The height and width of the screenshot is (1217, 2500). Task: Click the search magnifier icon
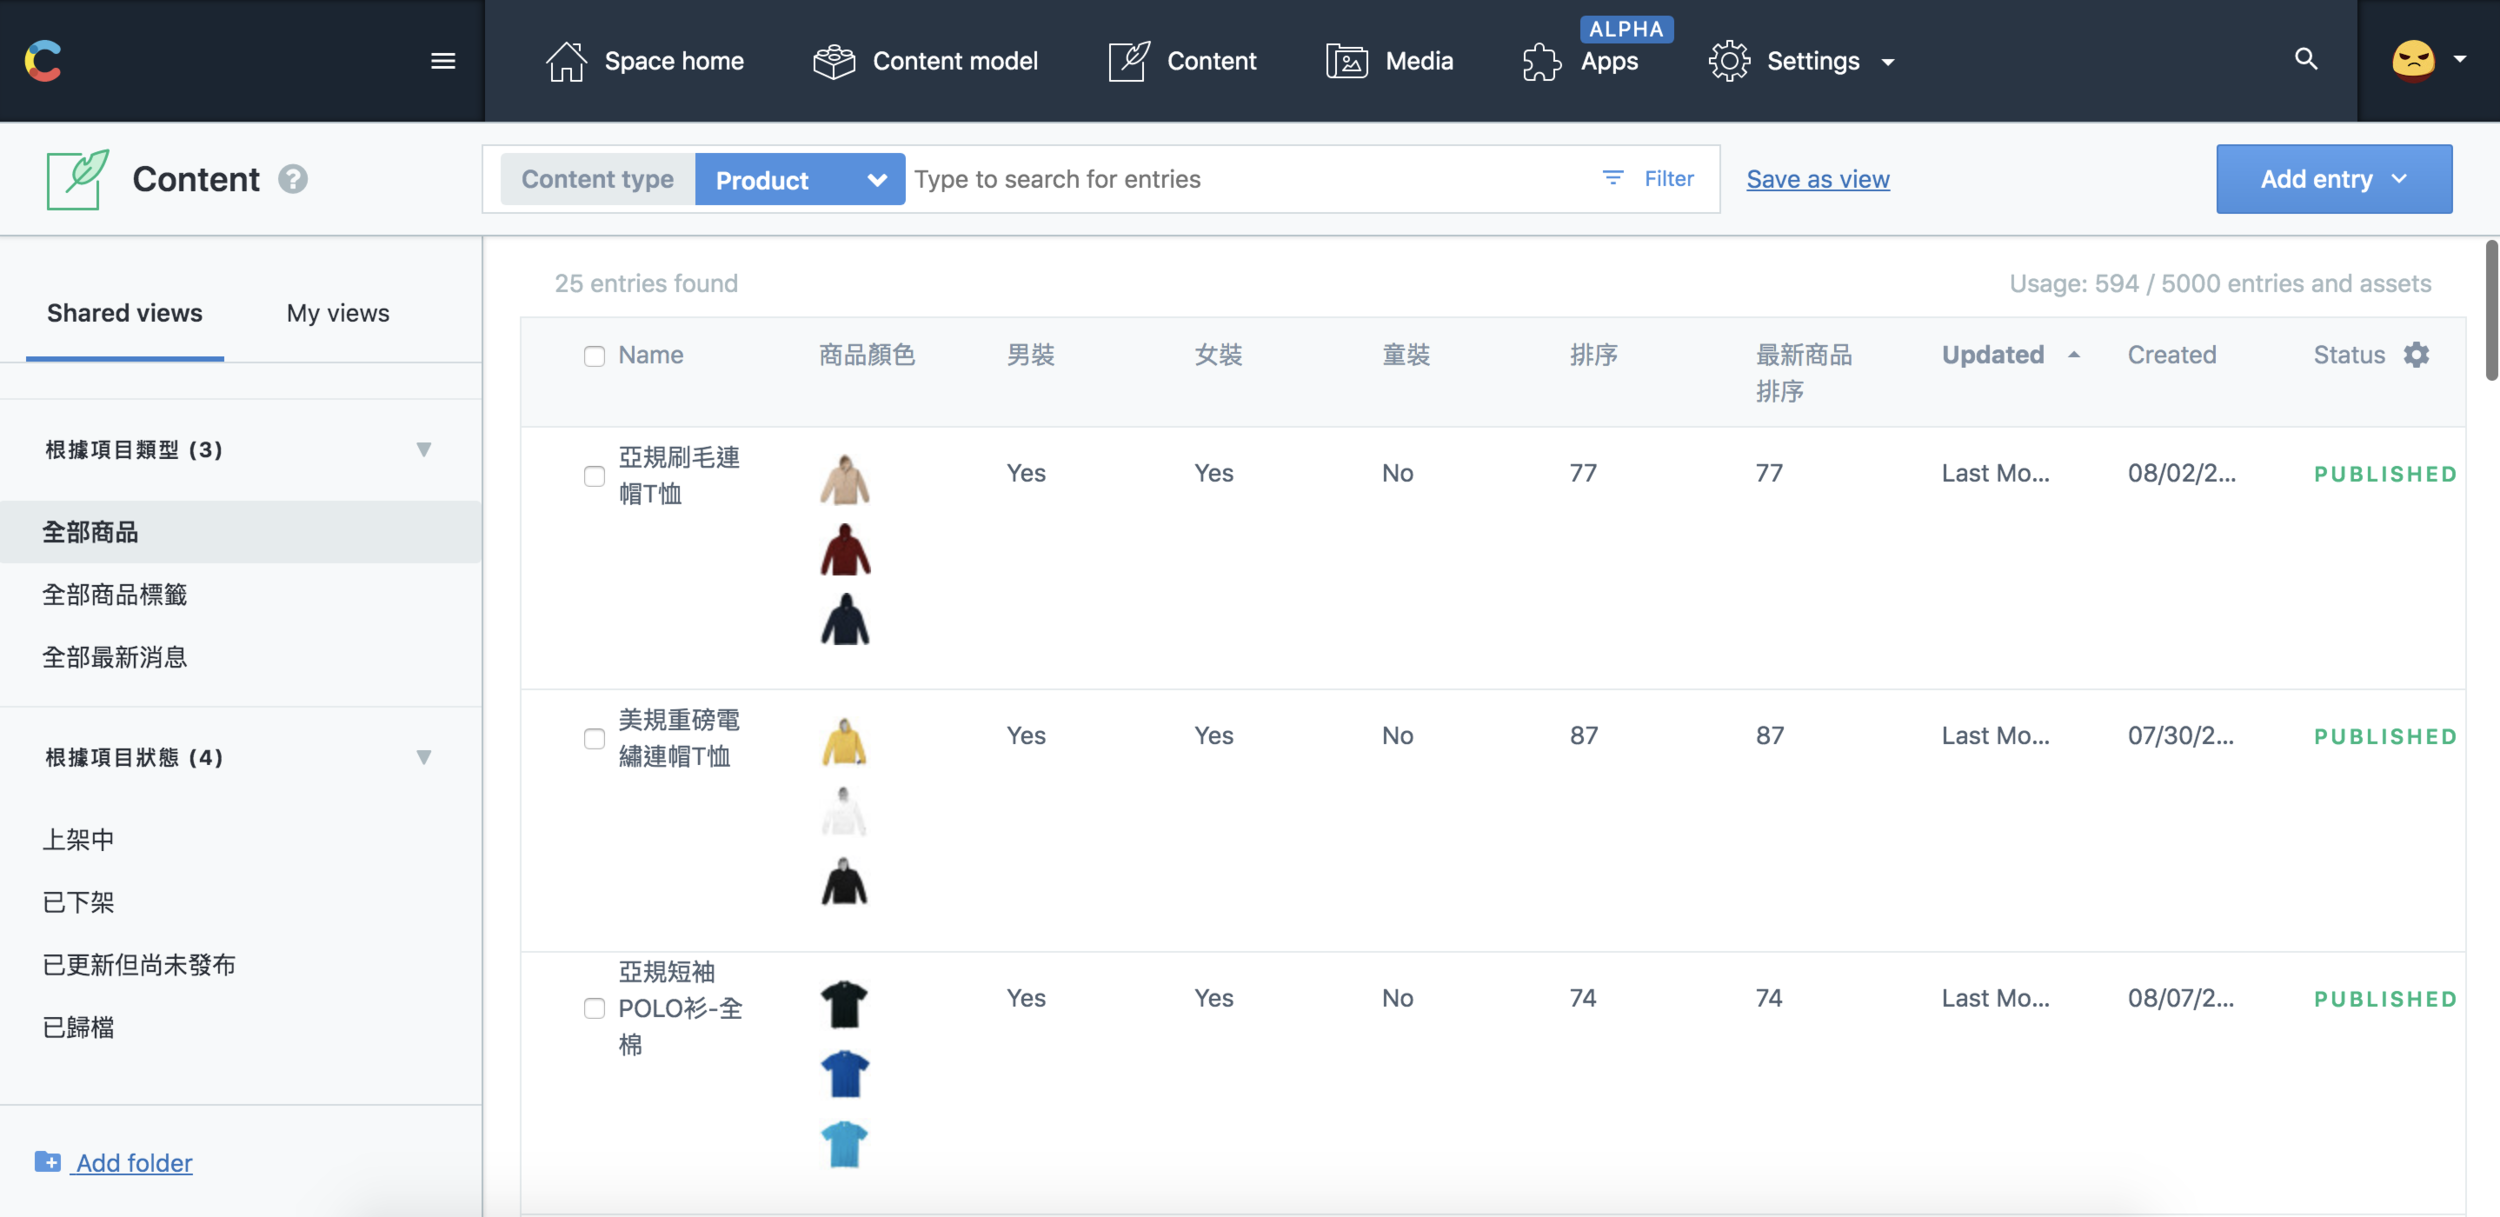click(x=2305, y=59)
